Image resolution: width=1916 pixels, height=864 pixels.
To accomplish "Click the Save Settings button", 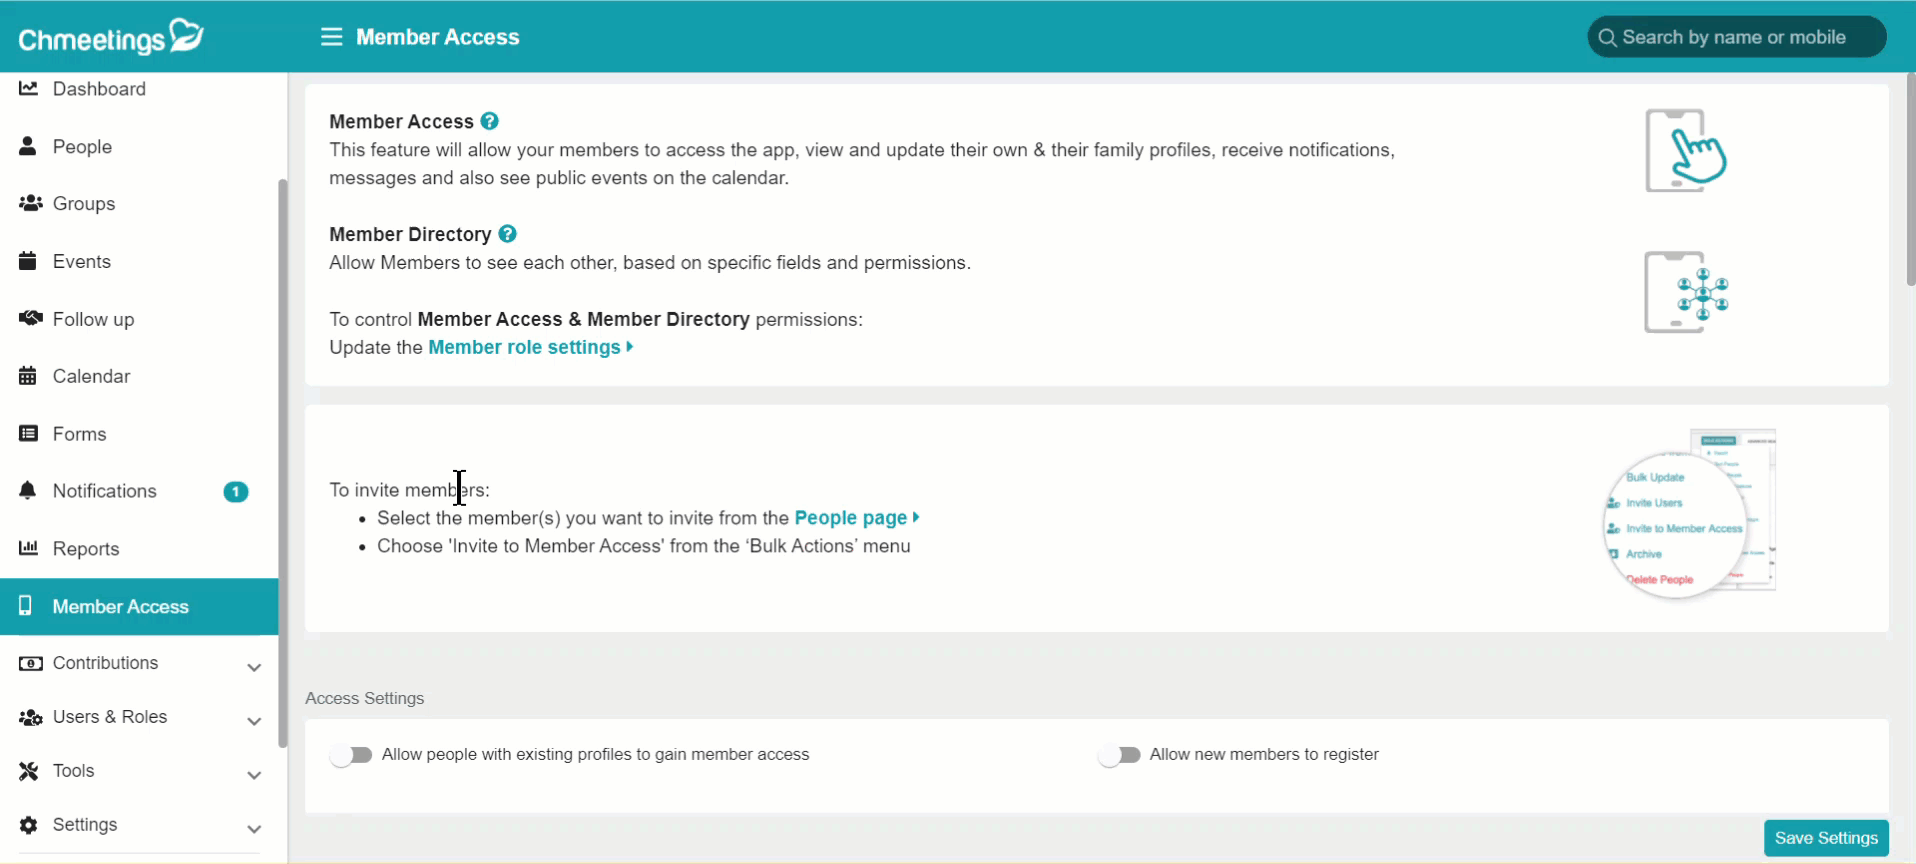I will point(1826,838).
